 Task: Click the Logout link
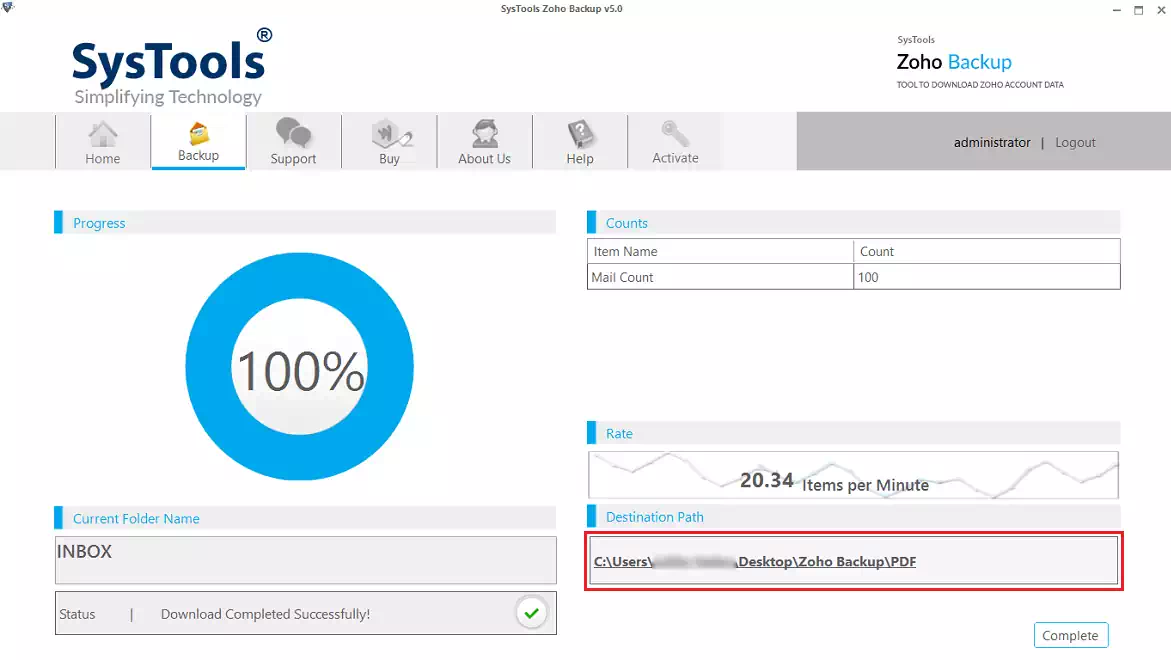click(x=1075, y=142)
